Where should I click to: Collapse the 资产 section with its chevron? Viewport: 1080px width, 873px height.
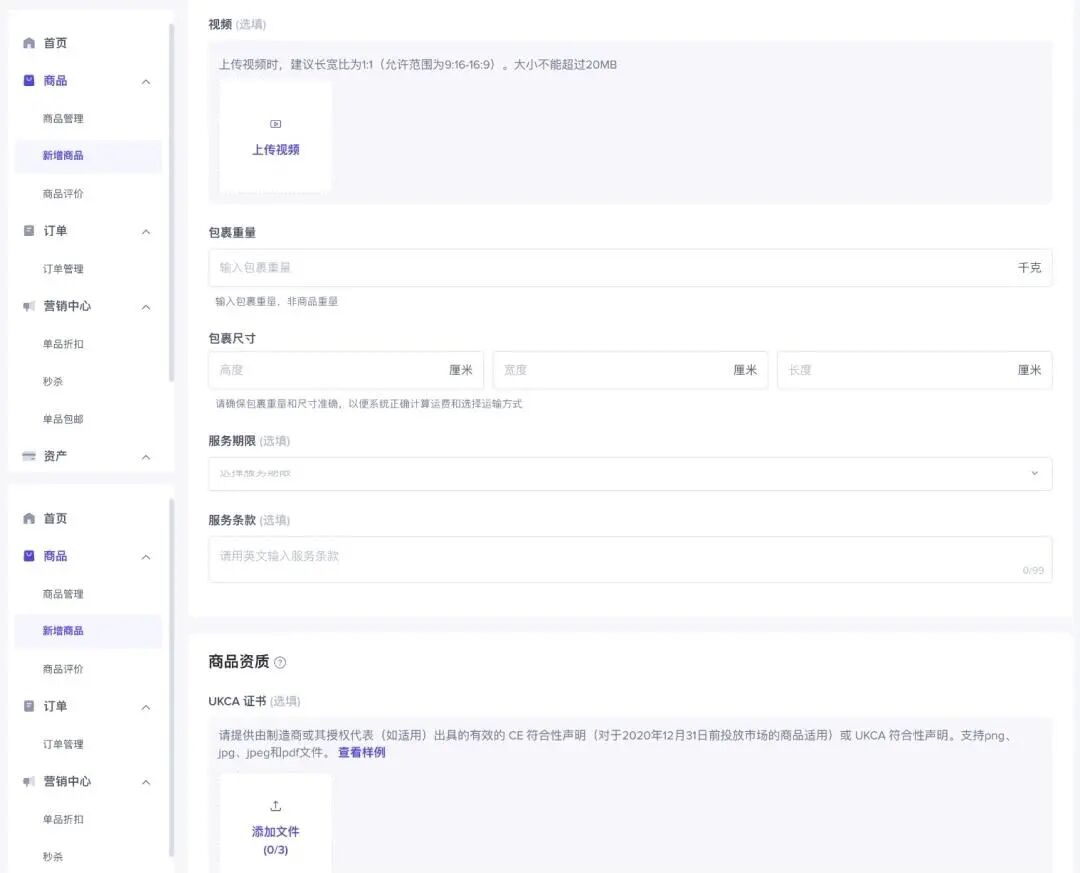146,458
